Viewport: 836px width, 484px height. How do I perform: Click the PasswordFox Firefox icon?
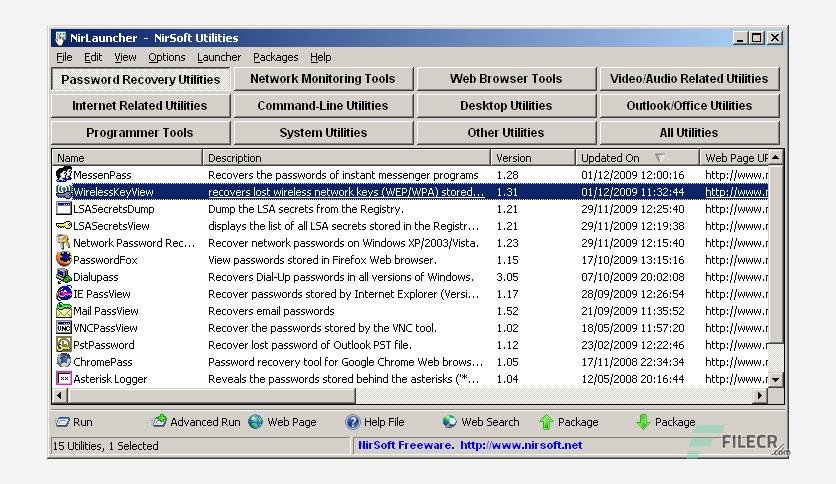tap(64, 260)
